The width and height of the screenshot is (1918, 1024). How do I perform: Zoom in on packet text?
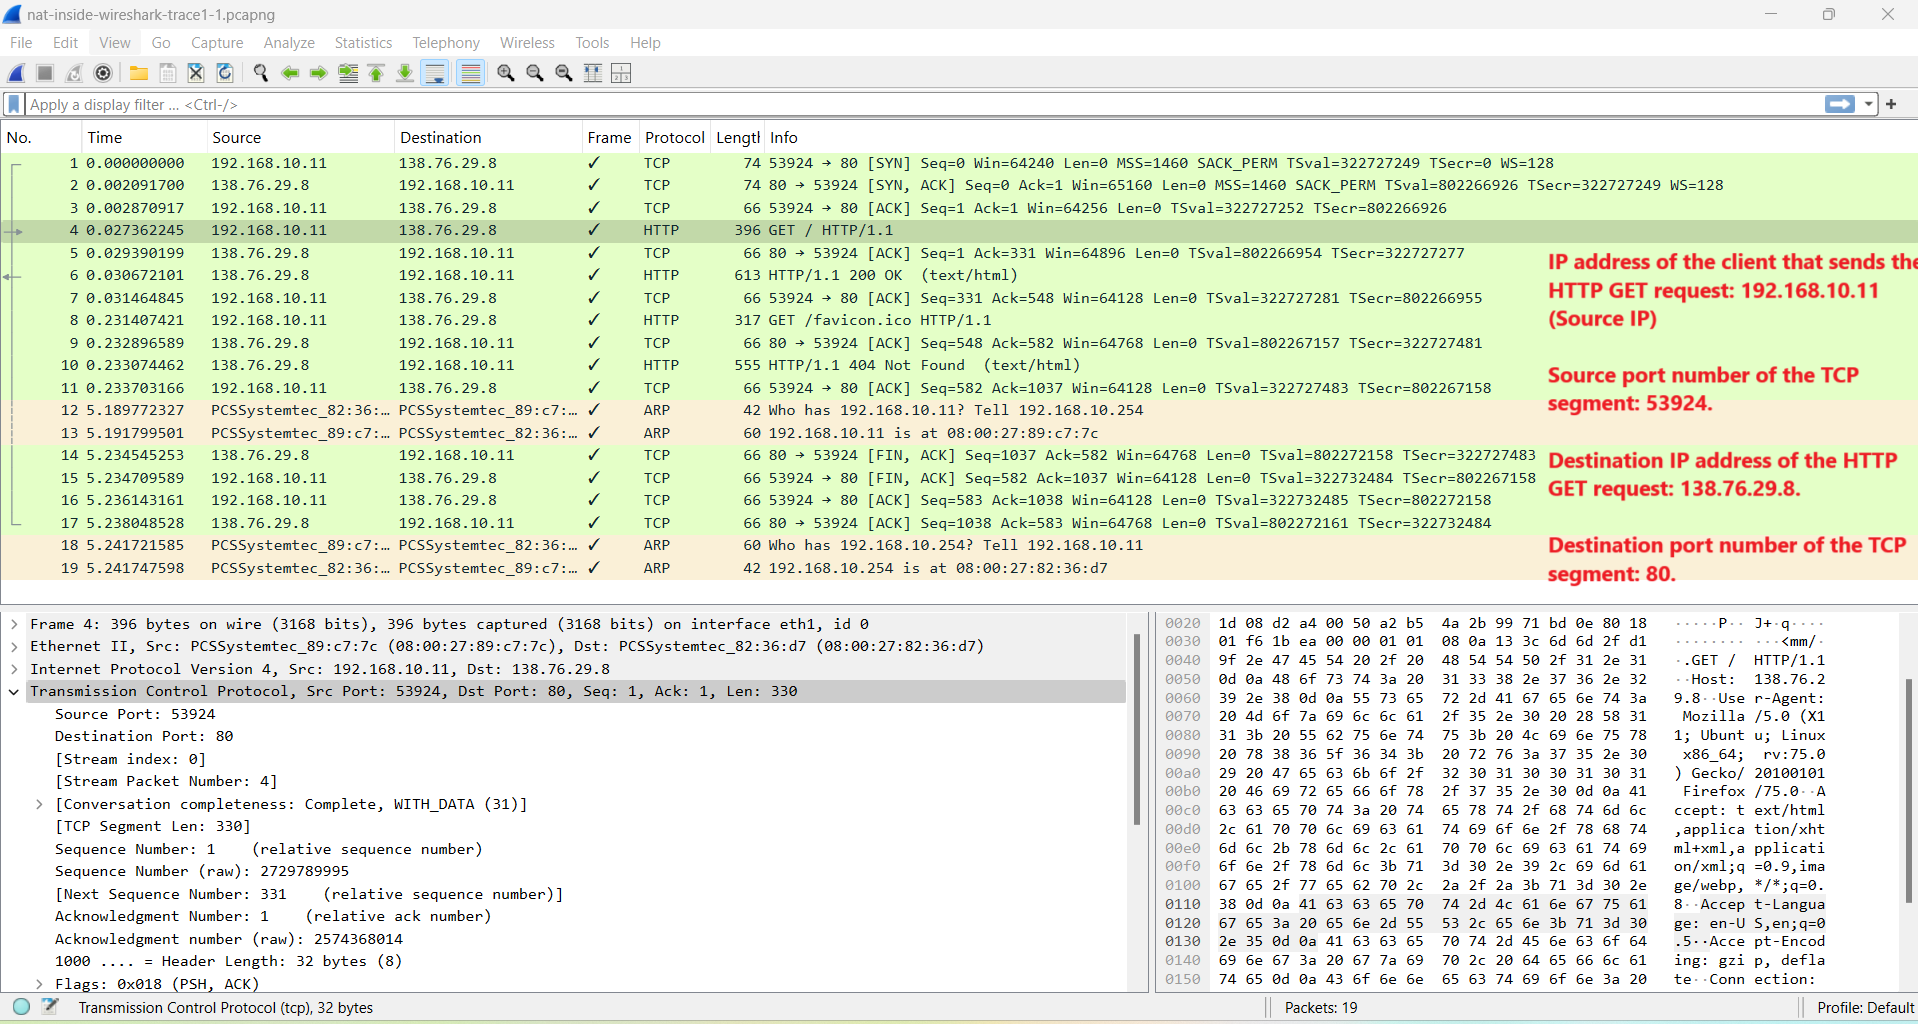coord(506,73)
